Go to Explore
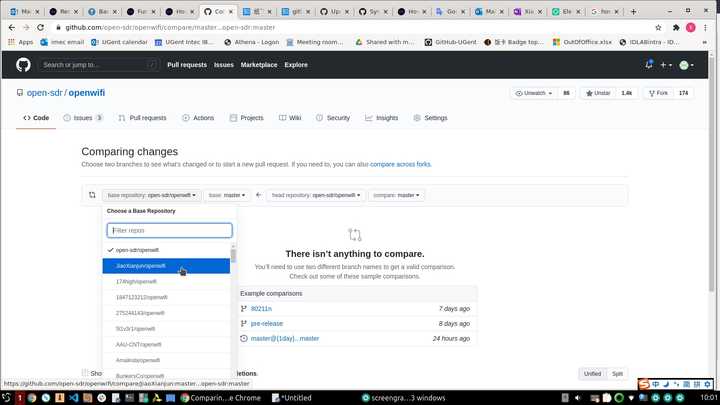This screenshot has width=720, height=405. pos(296,65)
